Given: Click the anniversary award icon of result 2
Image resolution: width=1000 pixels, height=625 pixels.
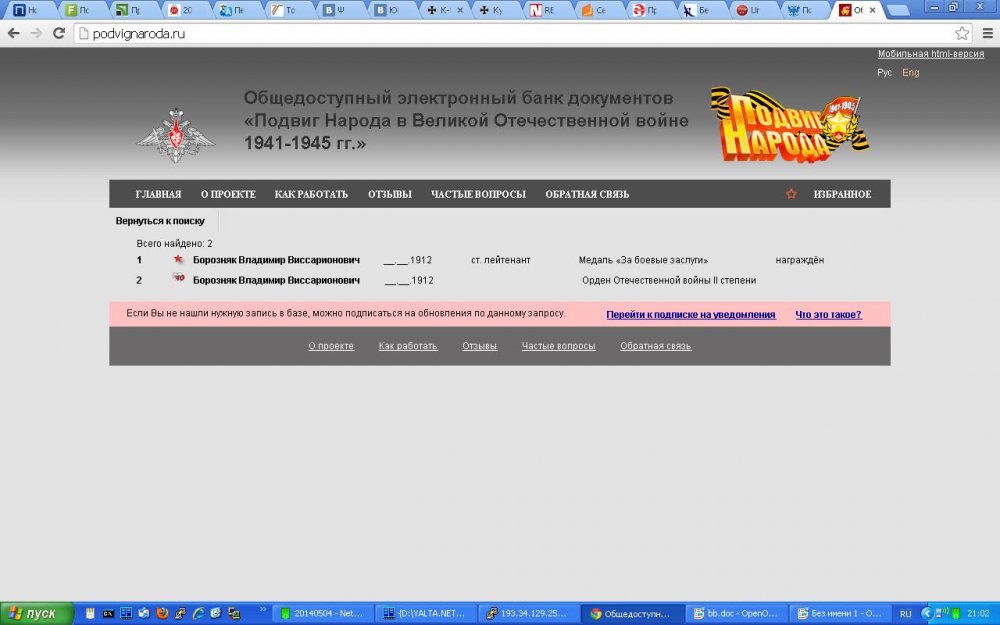Looking at the screenshot, I should click(x=179, y=278).
